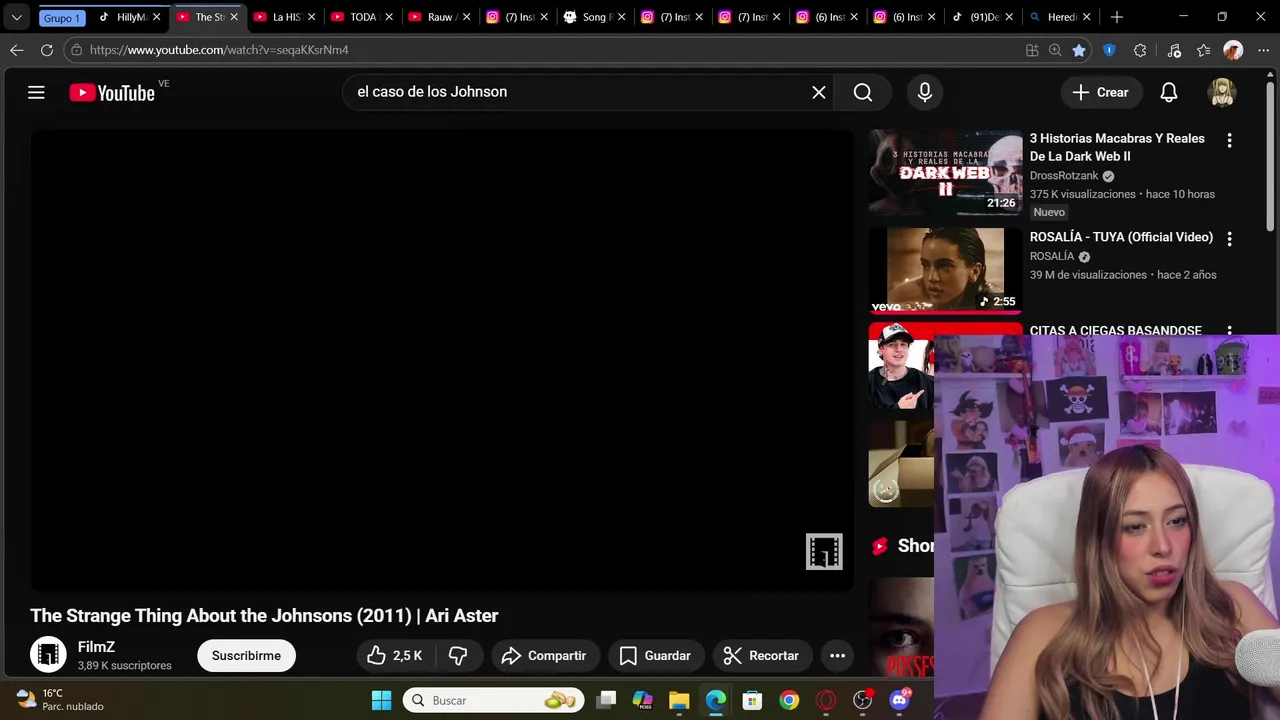This screenshot has width=1280, height=720.
Task: Switch to the HillyMa TikTok tab
Action: point(128,17)
